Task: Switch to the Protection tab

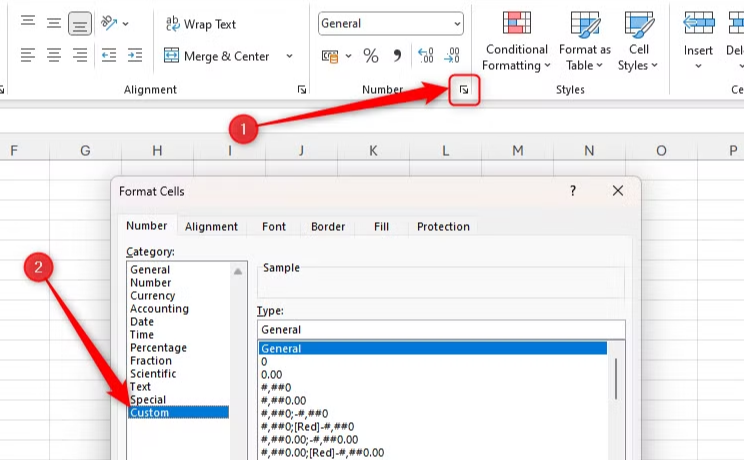Action: pyautogui.click(x=443, y=226)
